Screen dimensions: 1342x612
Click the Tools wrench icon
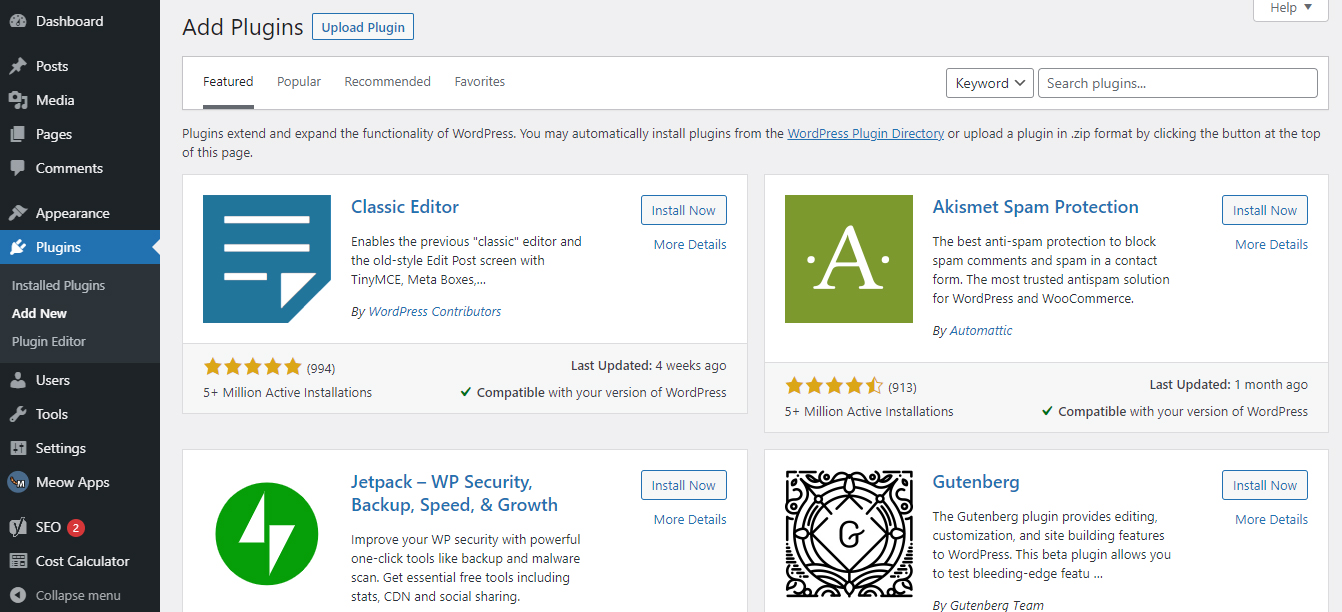[x=18, y=414]
